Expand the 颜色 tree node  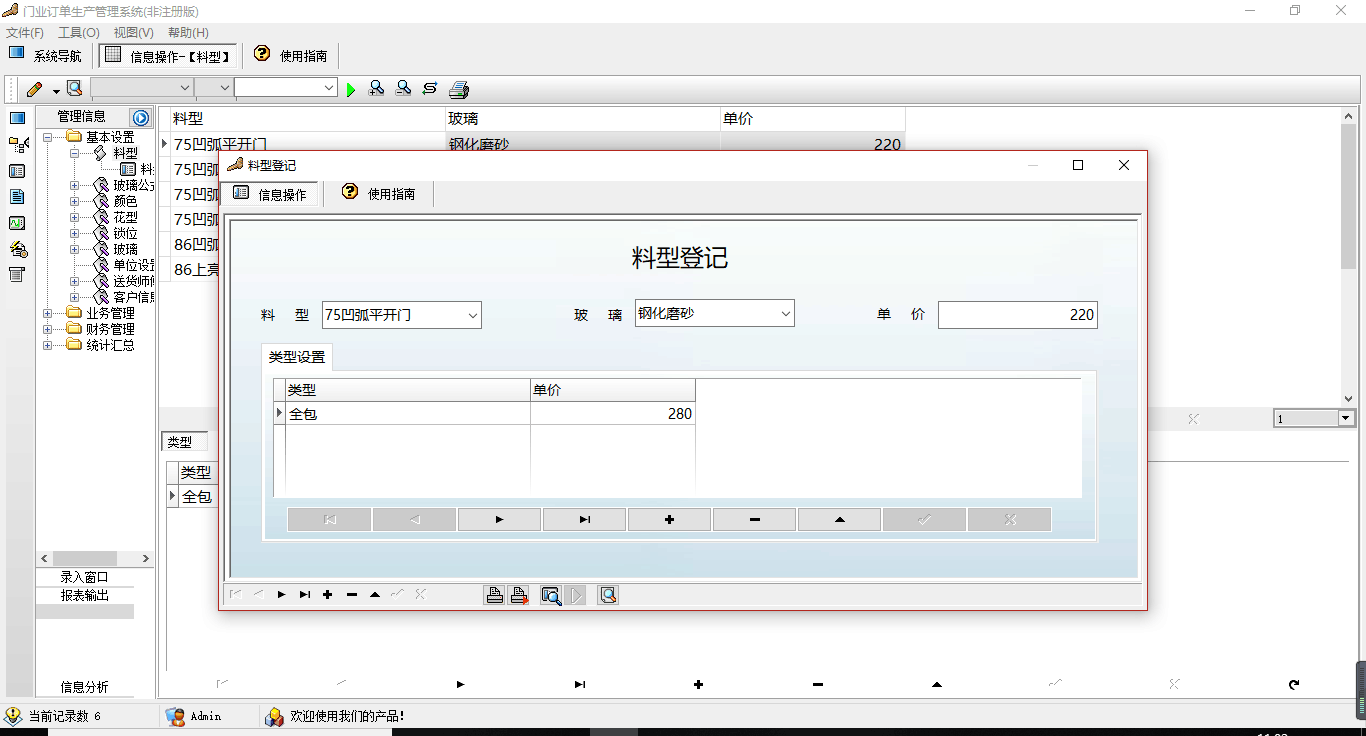tap(74, 201)
